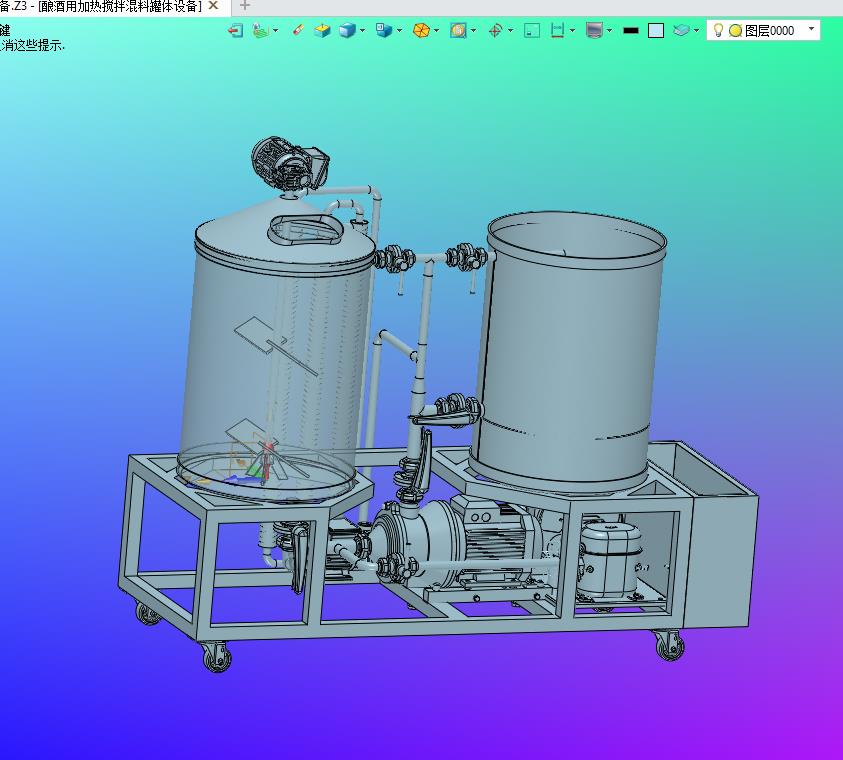This screenshot has height=760, width=843.
Task: Click the red eraser icon in the toolbar
Action: [x=297, y=30]
